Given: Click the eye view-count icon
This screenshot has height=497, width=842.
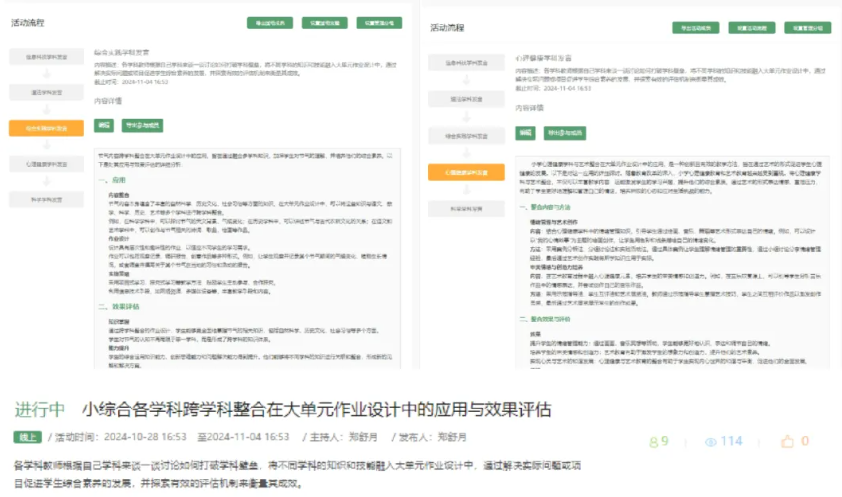Looking at the screenshot, I should click(x=711, y=441).
